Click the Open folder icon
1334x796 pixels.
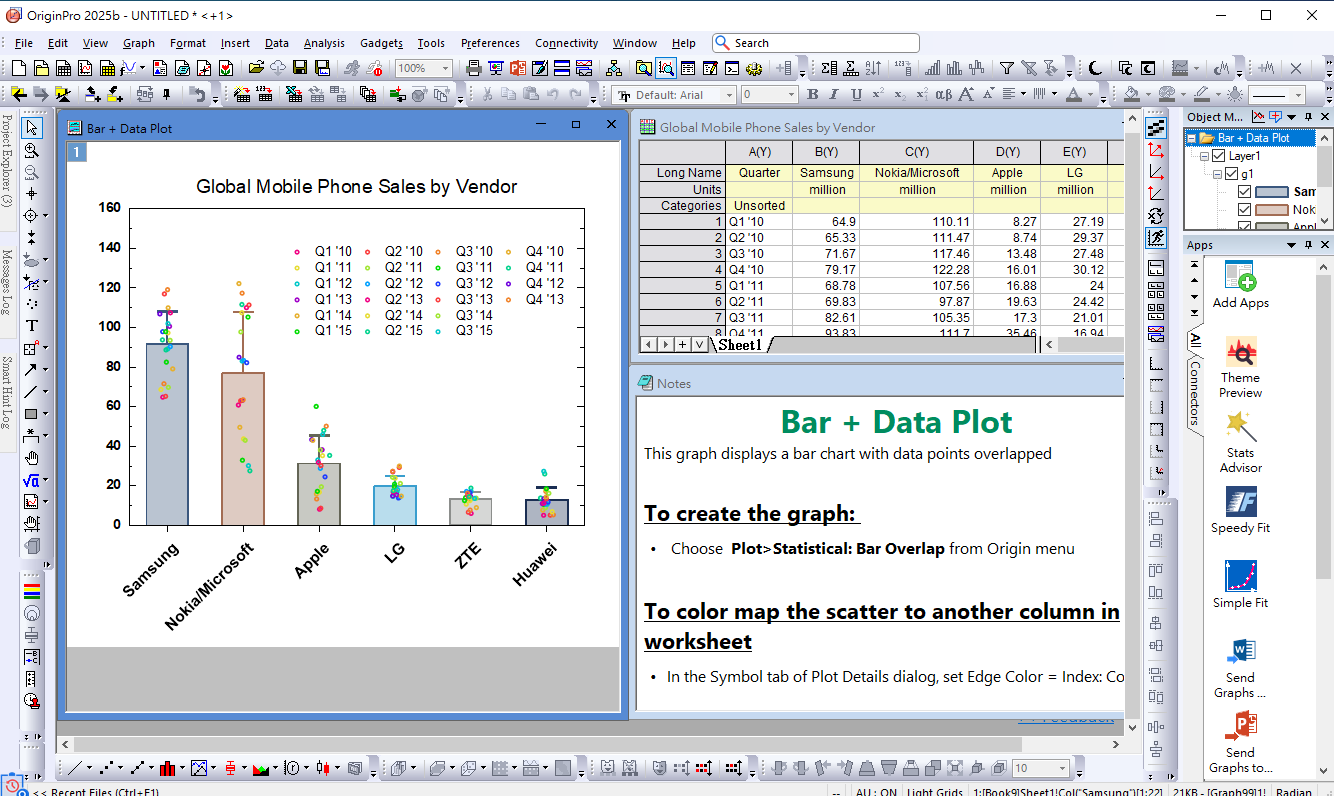tap(256, 68)
